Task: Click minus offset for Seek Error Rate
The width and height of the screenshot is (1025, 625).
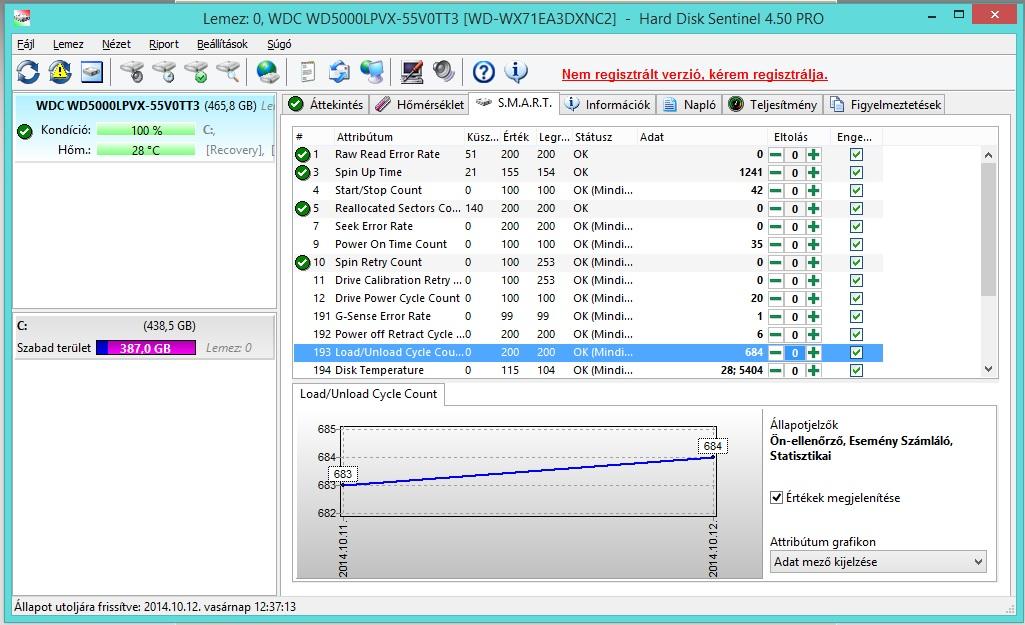Action: pos(775,227)
